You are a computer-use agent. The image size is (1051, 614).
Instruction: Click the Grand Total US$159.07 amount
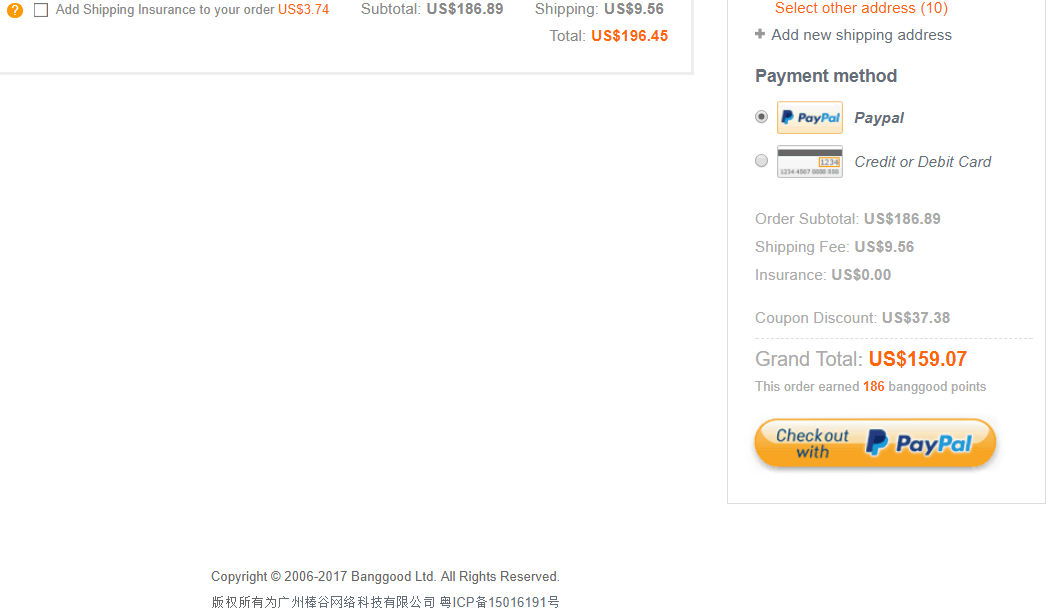point(918,359)
